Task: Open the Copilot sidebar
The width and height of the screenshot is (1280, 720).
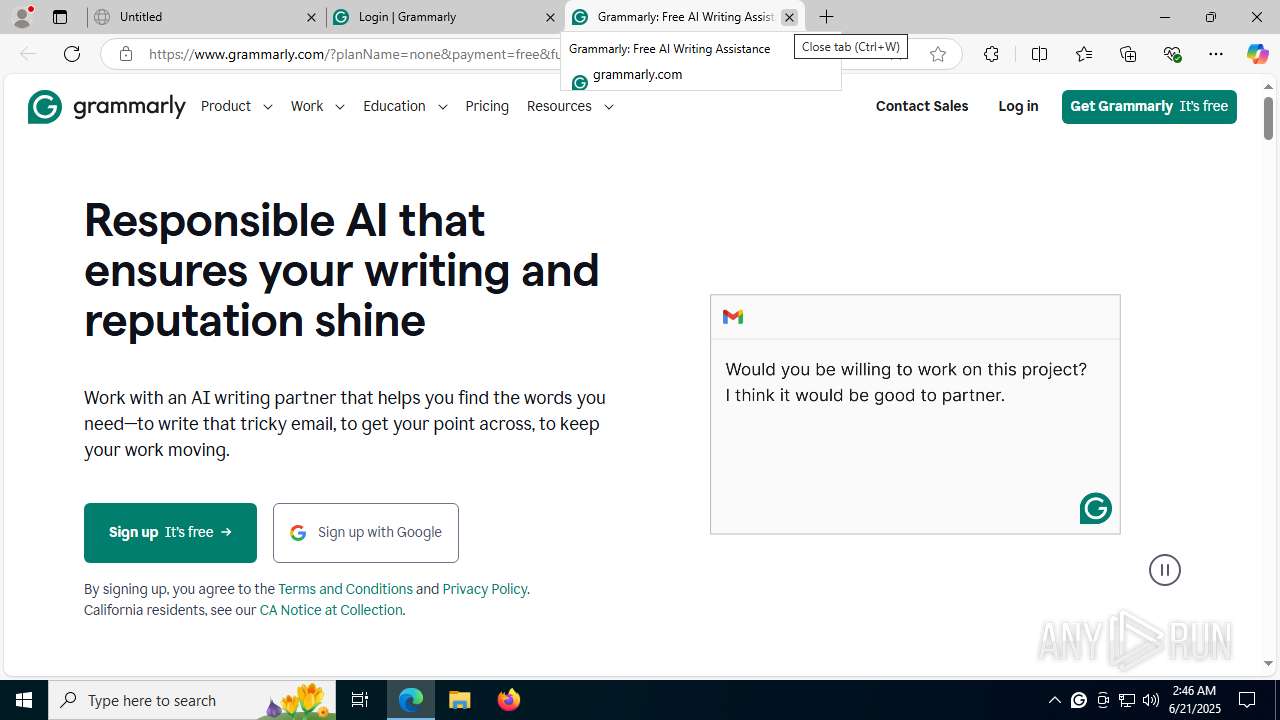Action: (1257, 54)
